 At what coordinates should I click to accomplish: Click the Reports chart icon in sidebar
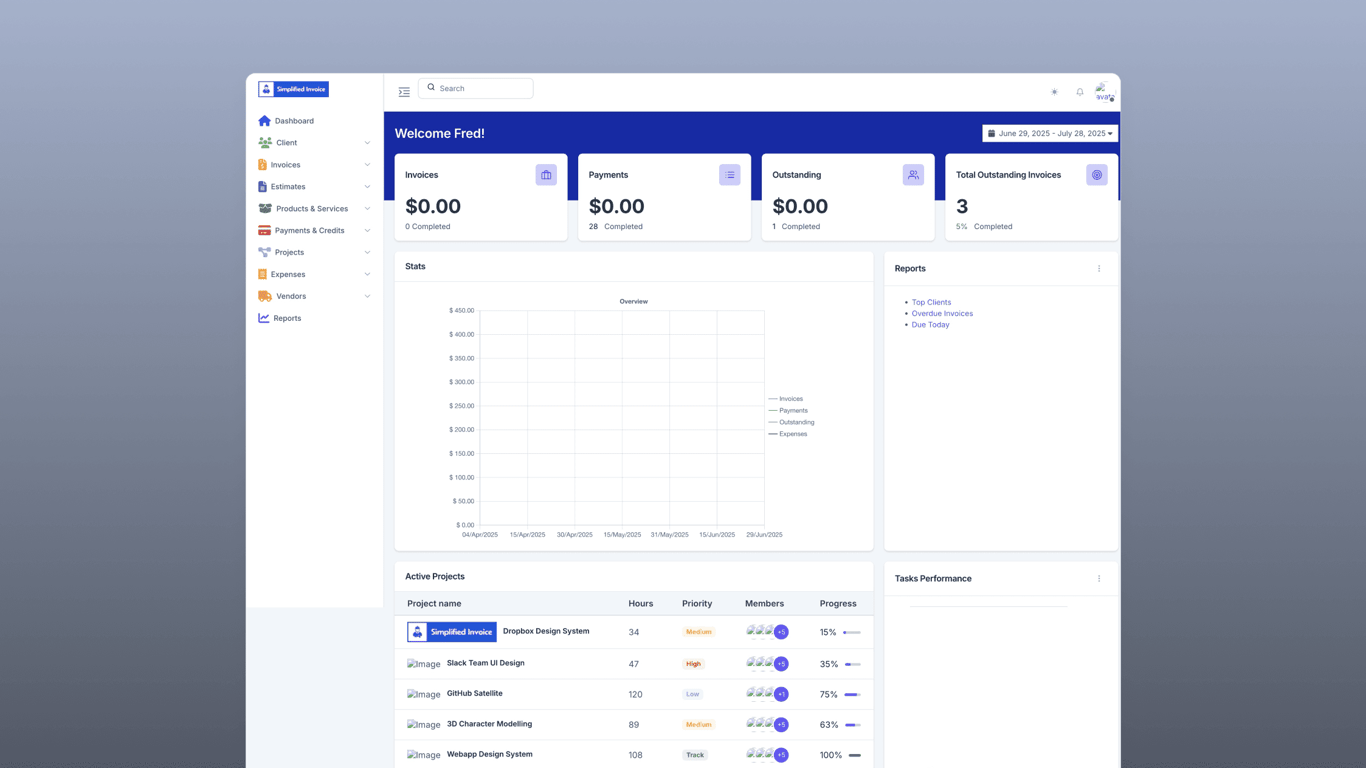pyautogui.click(x=264, y=318)
